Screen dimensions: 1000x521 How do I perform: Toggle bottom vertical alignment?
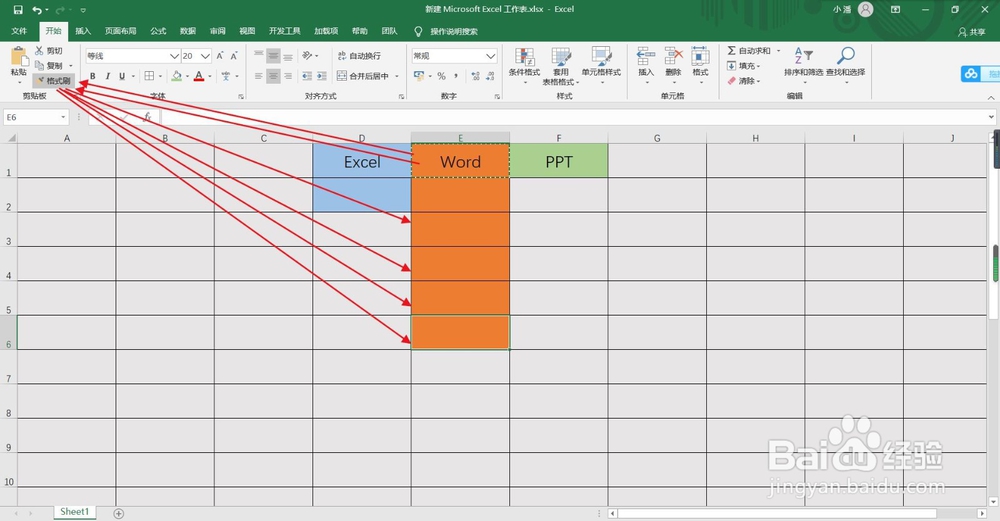click(288, 56)
